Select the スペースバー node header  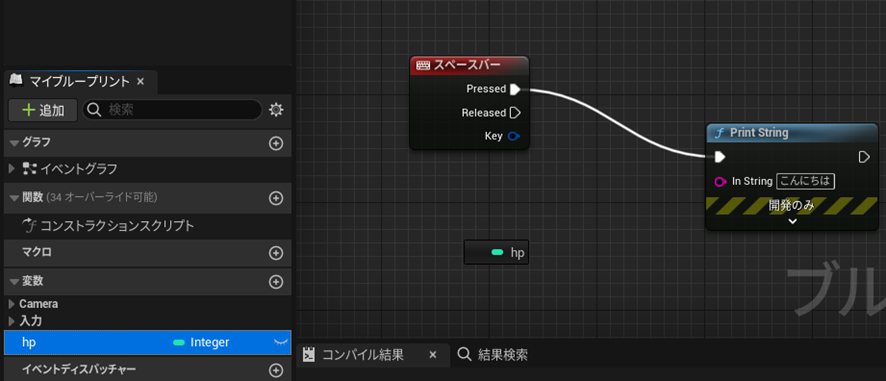(x=470, y=65)
